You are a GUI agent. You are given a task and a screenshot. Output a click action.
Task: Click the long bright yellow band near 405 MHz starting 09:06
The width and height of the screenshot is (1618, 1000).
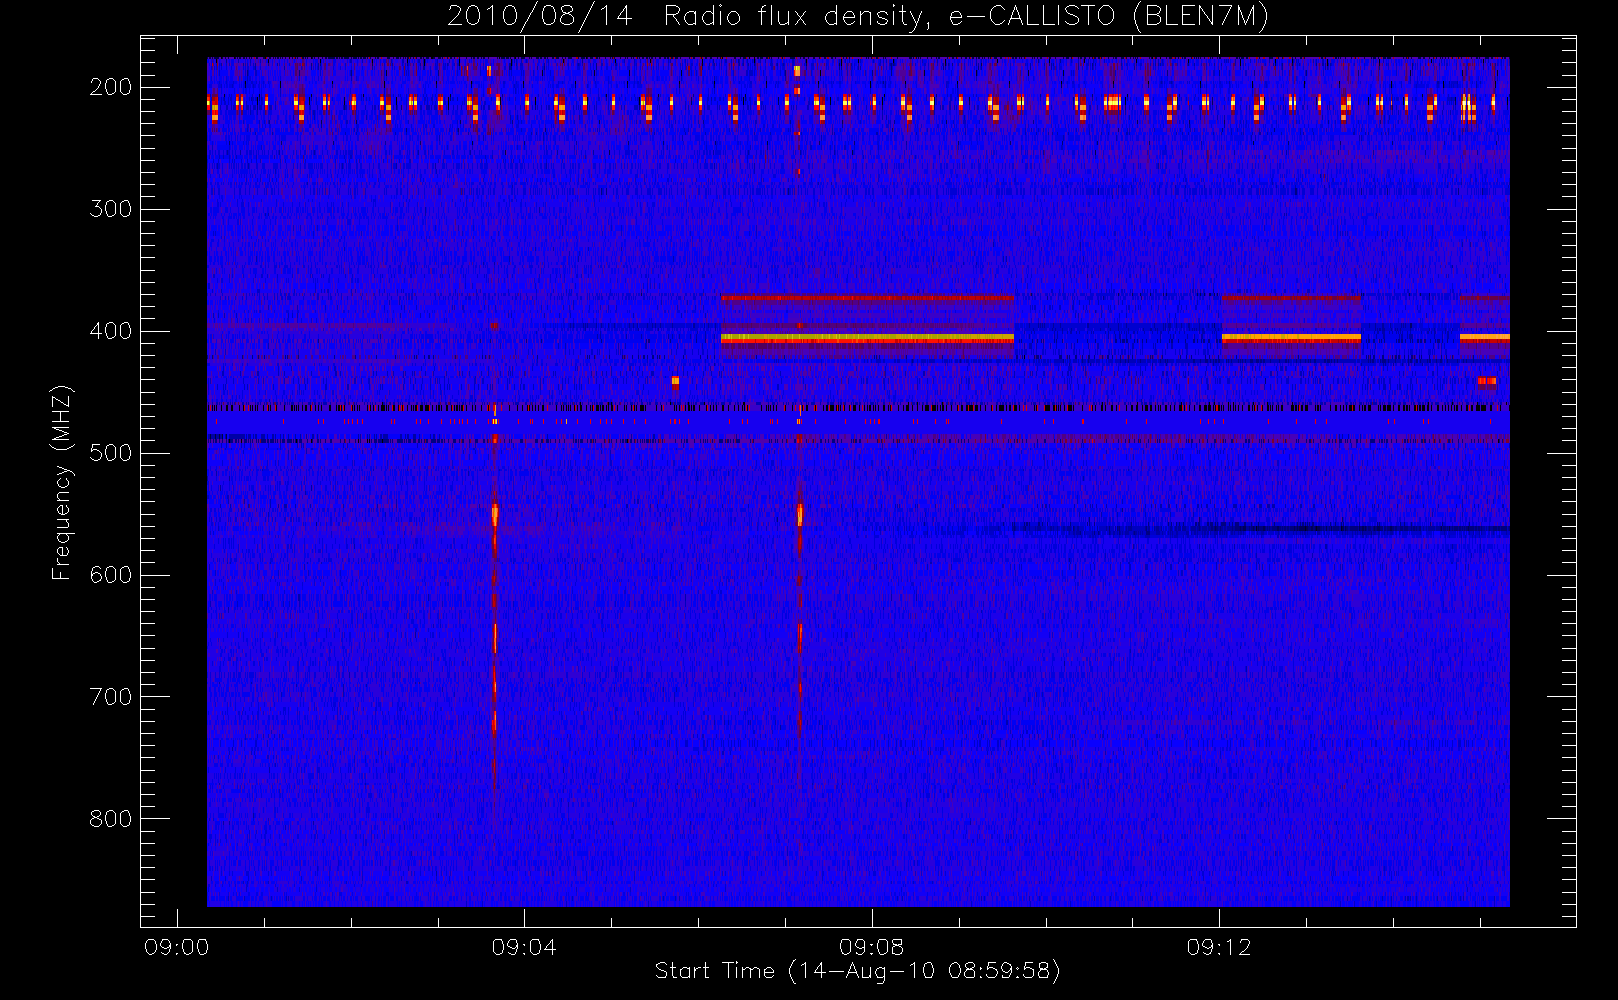pyautogui.click(x=867, y=339)
